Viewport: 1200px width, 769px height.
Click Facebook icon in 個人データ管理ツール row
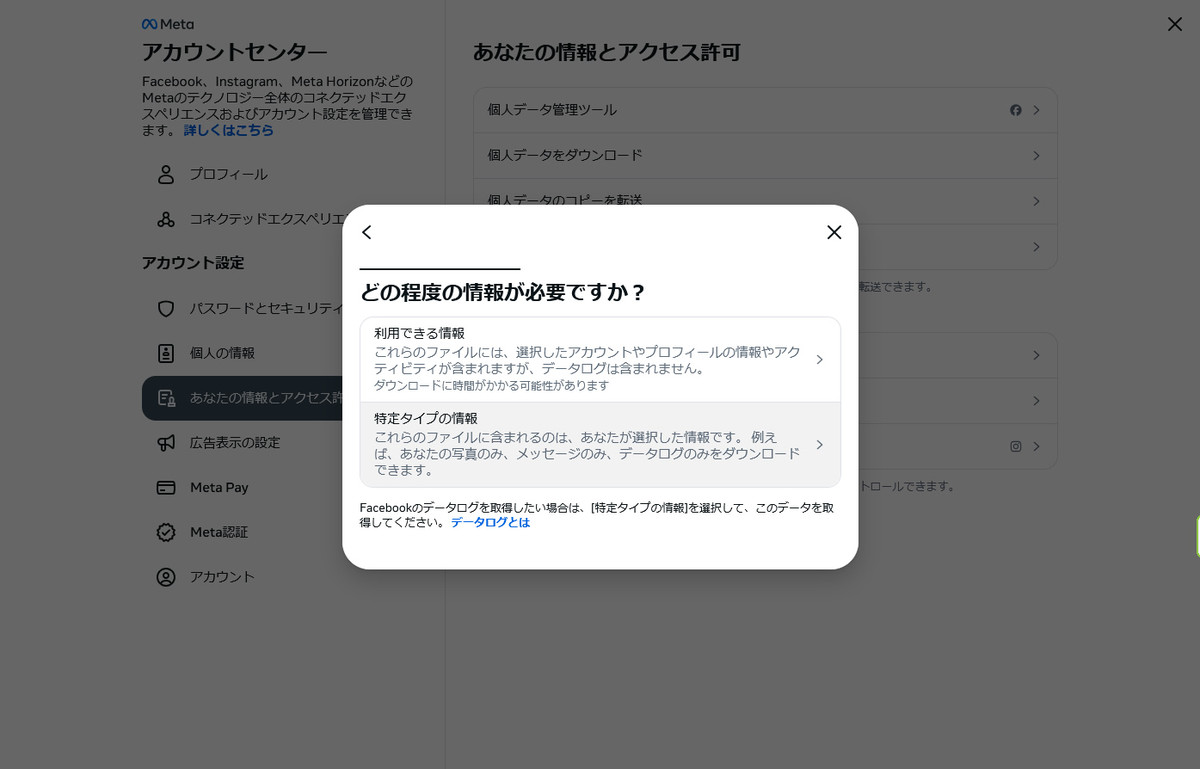tap(1016, 110)
